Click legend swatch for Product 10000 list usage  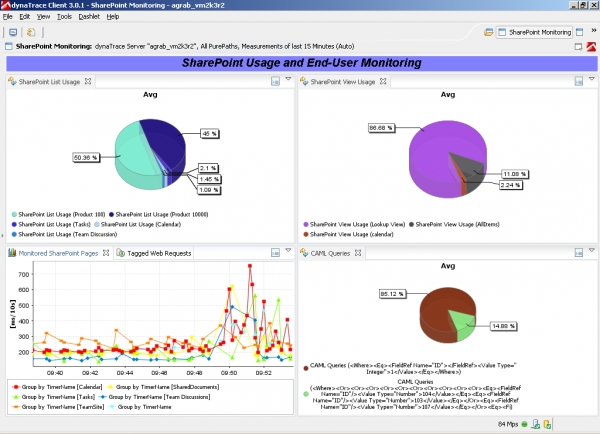(x=111, y=215)
